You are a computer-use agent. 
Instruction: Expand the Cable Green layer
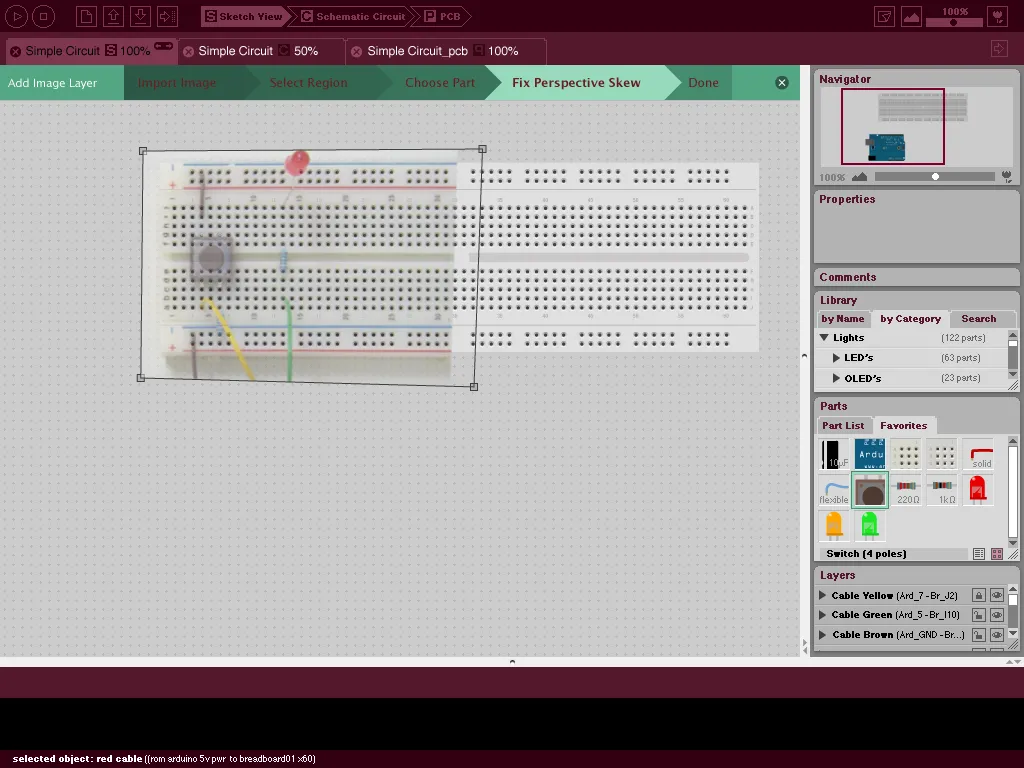[823, 615]
